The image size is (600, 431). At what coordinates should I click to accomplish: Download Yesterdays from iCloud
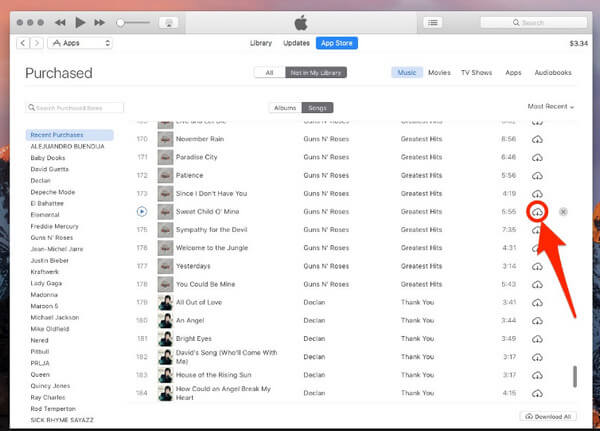pyautogui.click(x=537, y=266)
